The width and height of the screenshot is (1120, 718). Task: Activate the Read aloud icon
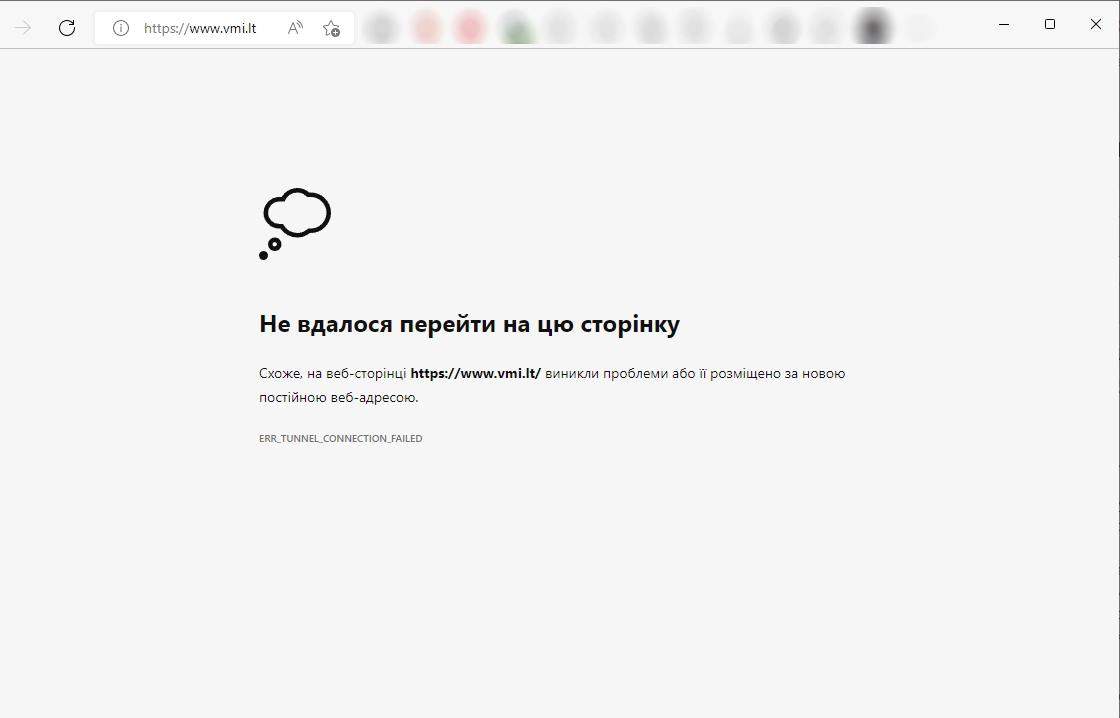tap(295, 28)
